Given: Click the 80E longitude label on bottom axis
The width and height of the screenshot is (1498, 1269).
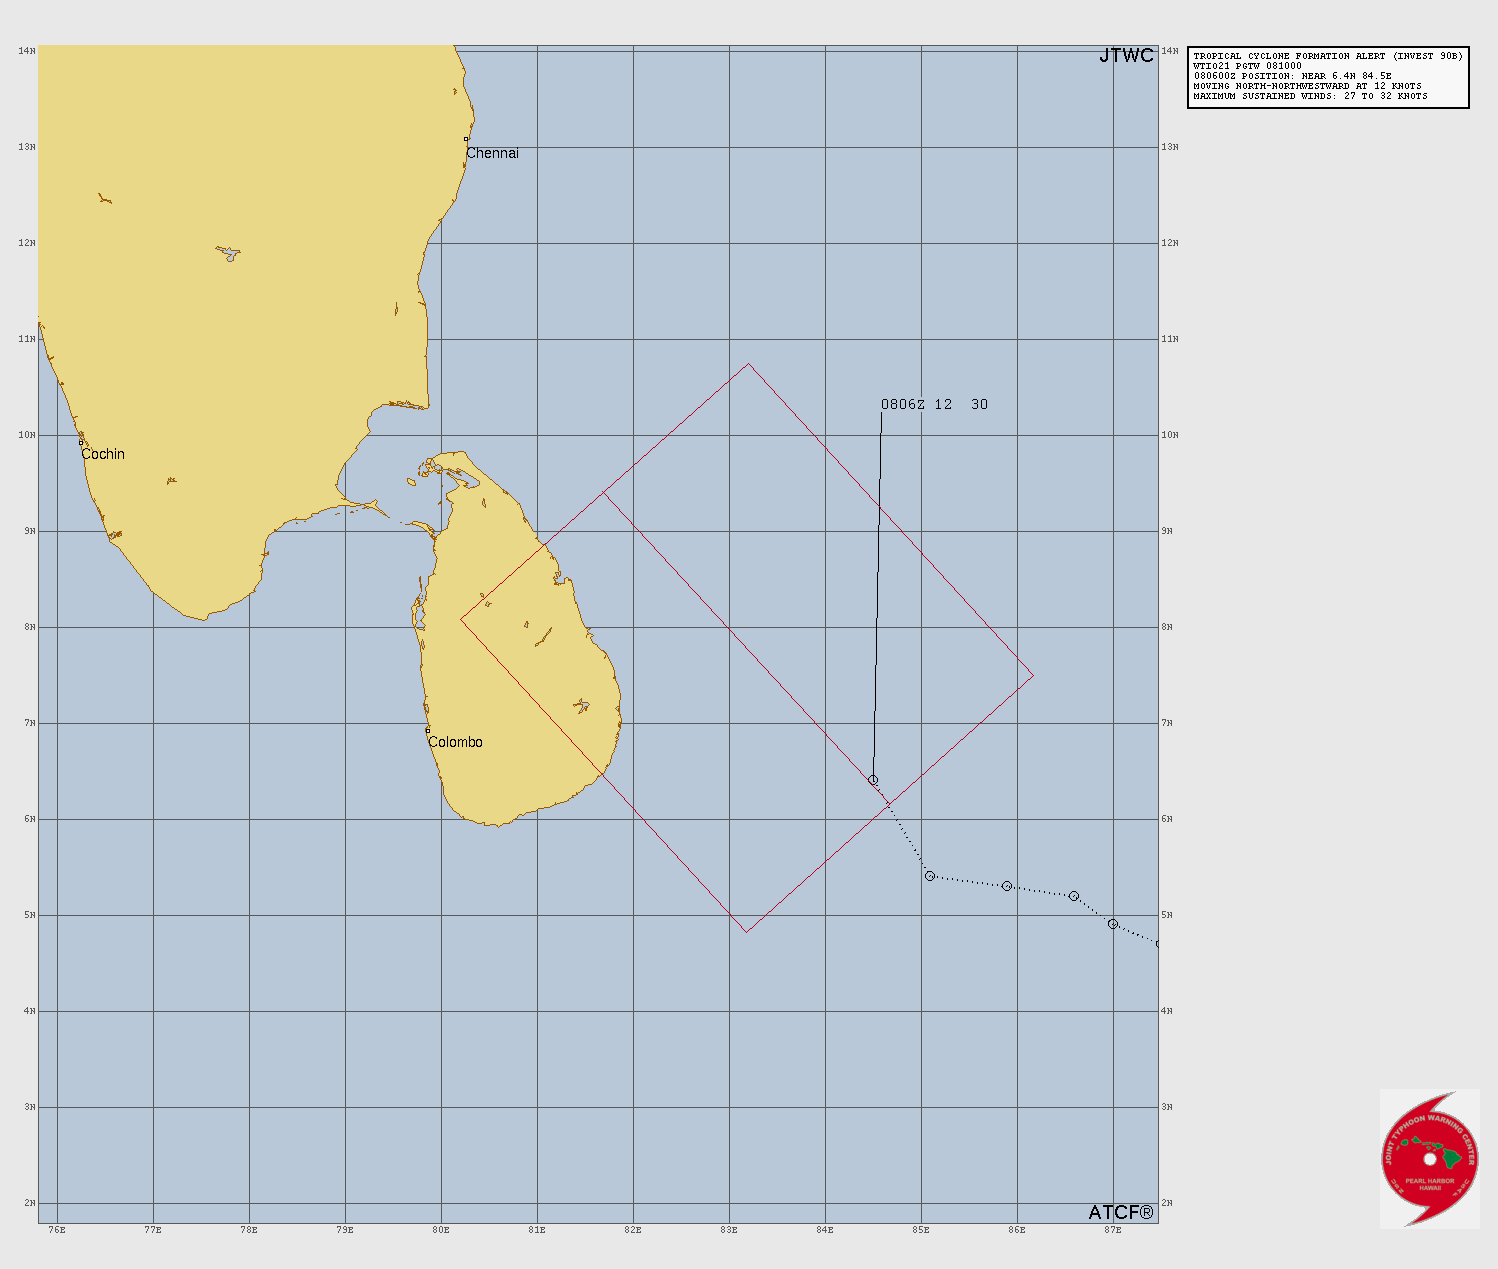Looking at the screenshot, I should (x=441, y=1229).
